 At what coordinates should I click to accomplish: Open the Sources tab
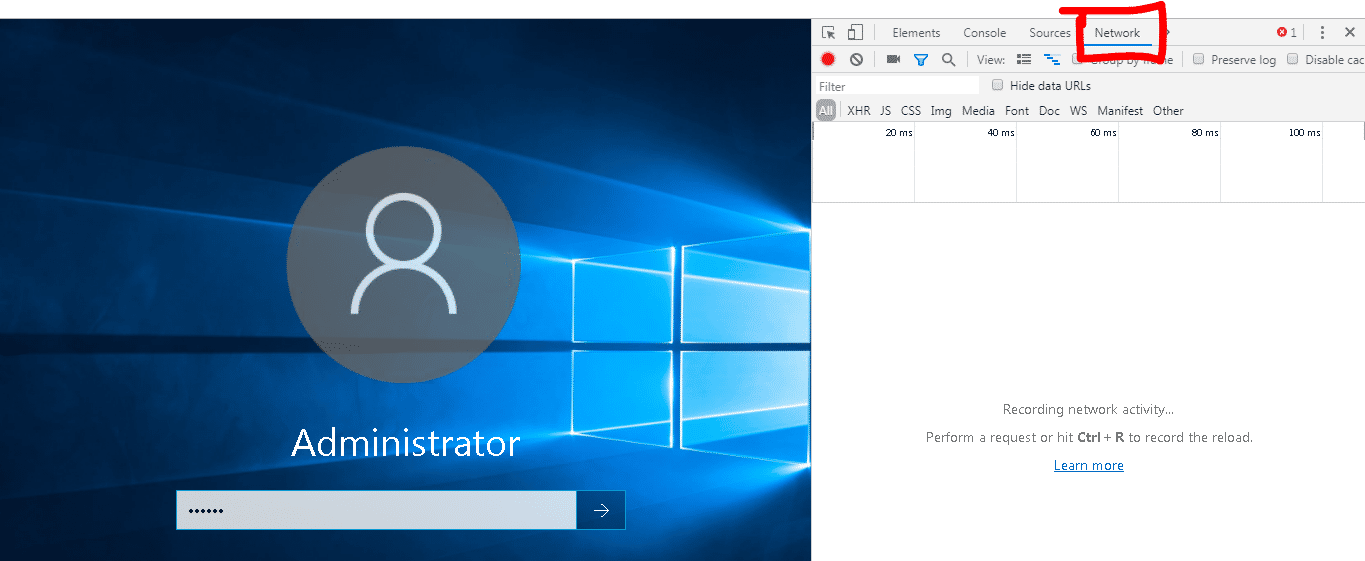(x=1049, y=33)
